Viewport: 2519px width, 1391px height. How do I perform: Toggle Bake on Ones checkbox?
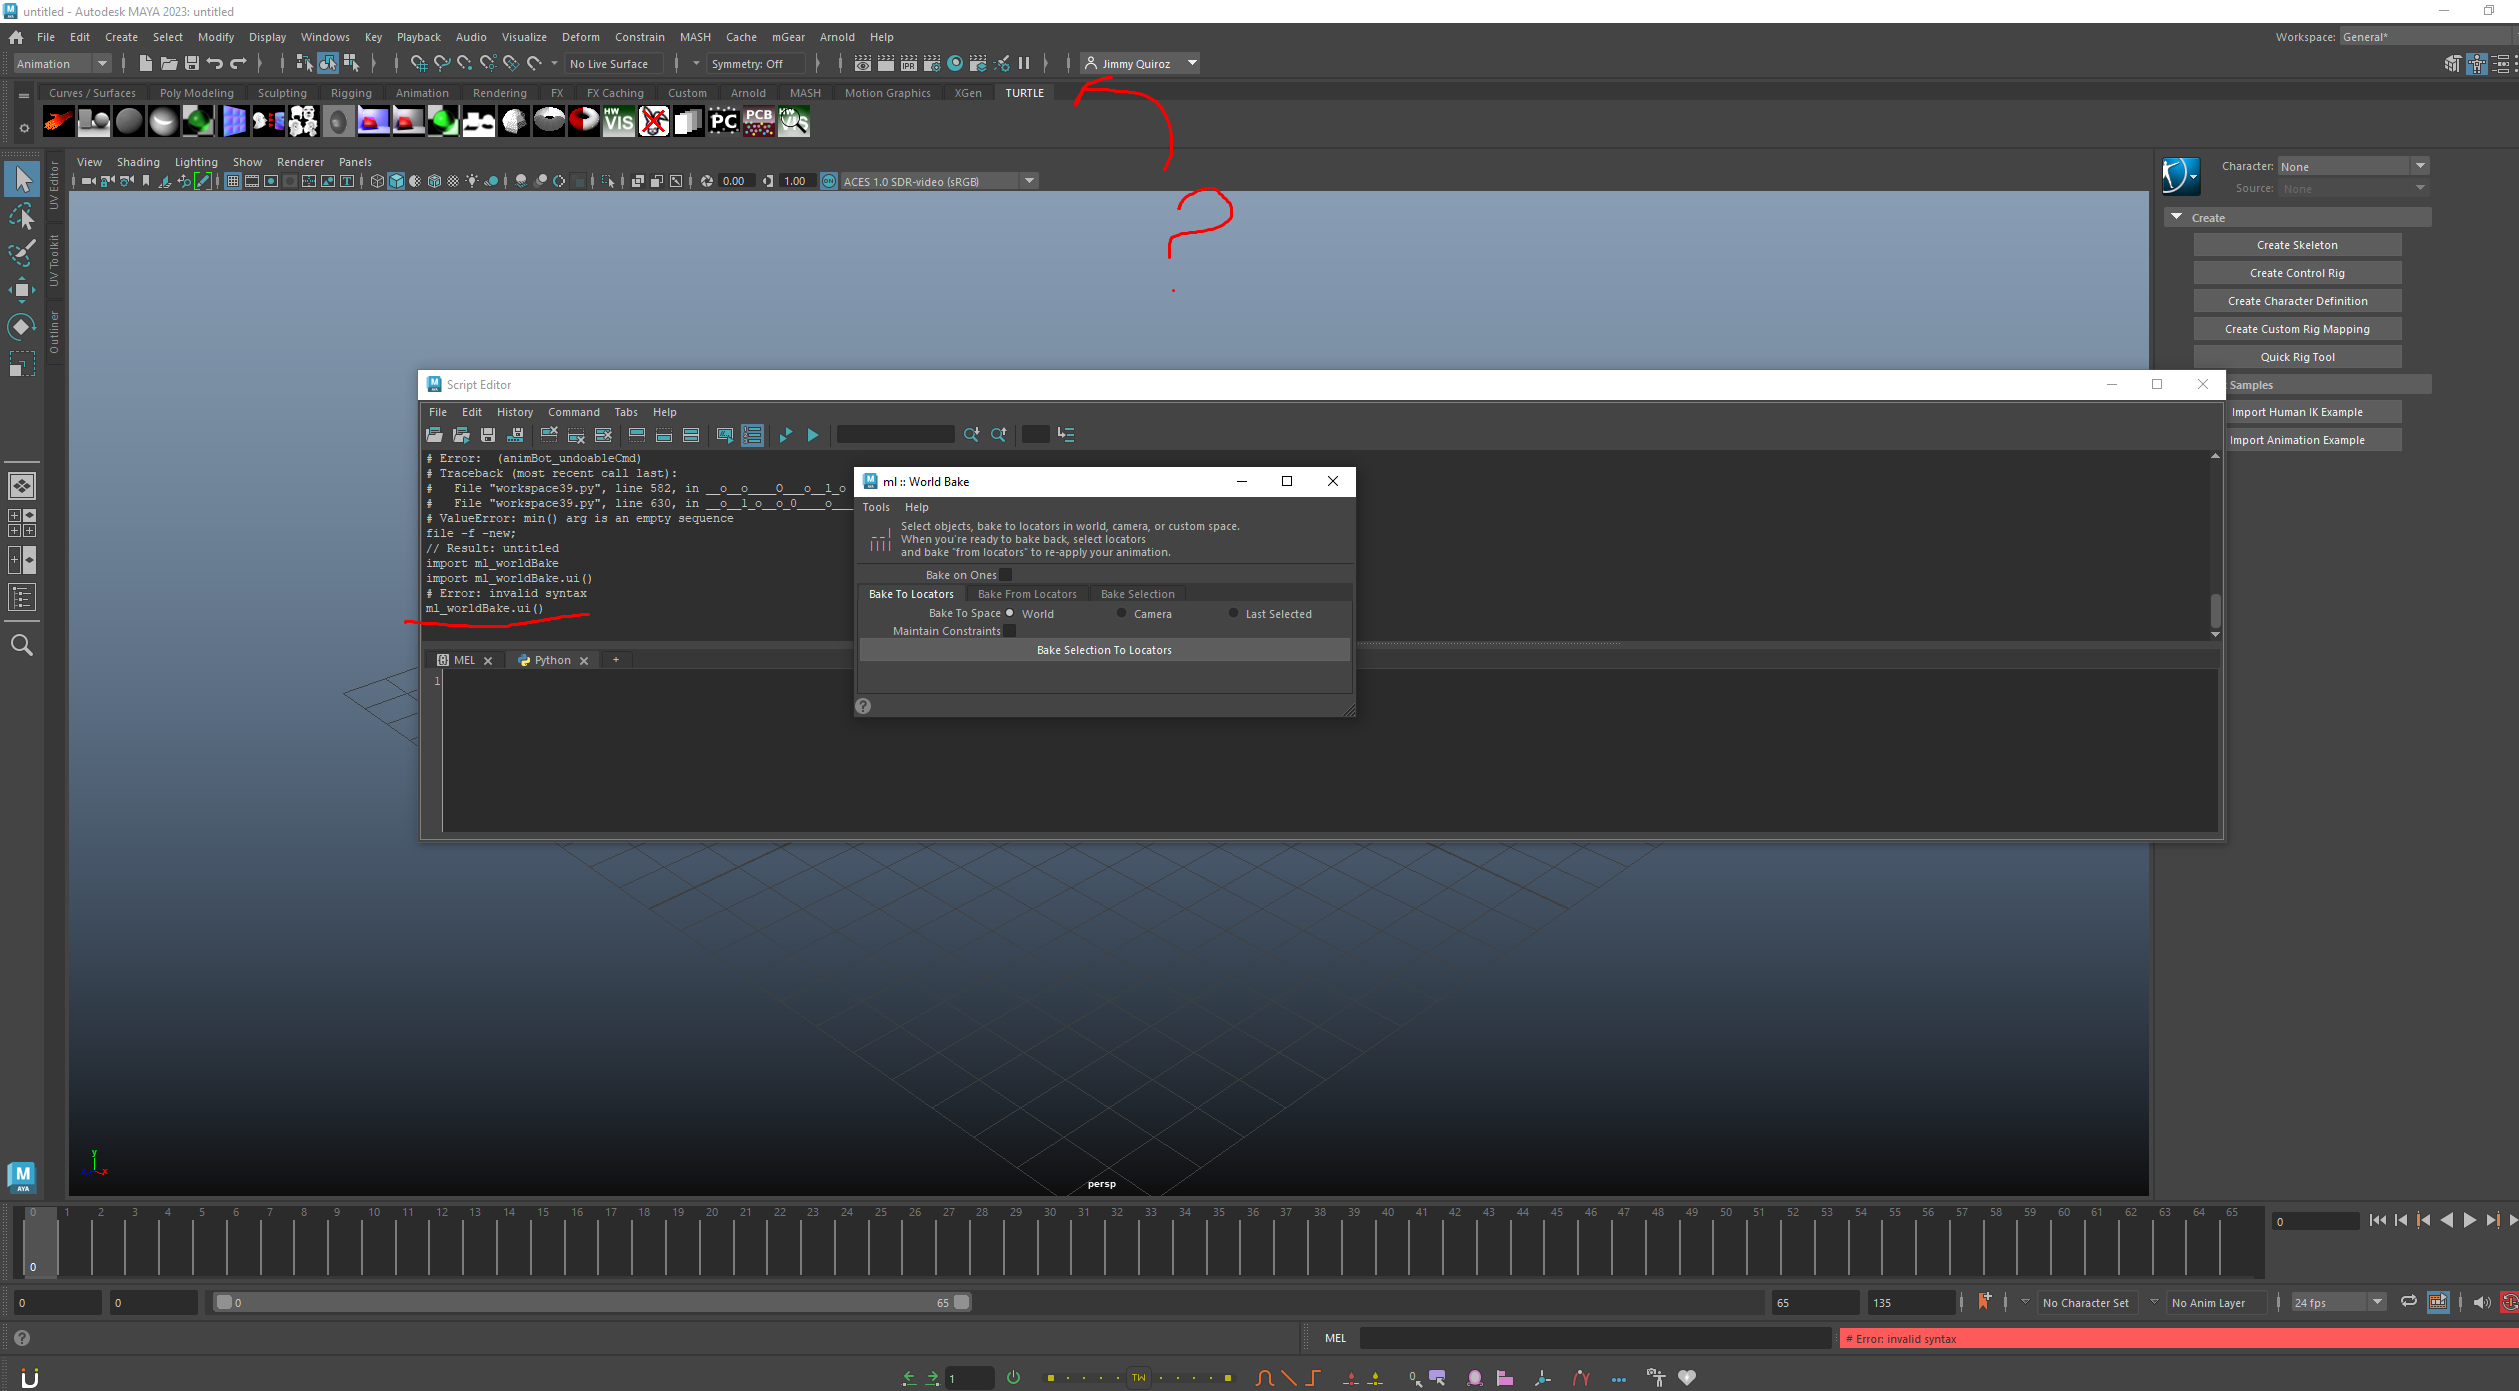pos(1006,575)
